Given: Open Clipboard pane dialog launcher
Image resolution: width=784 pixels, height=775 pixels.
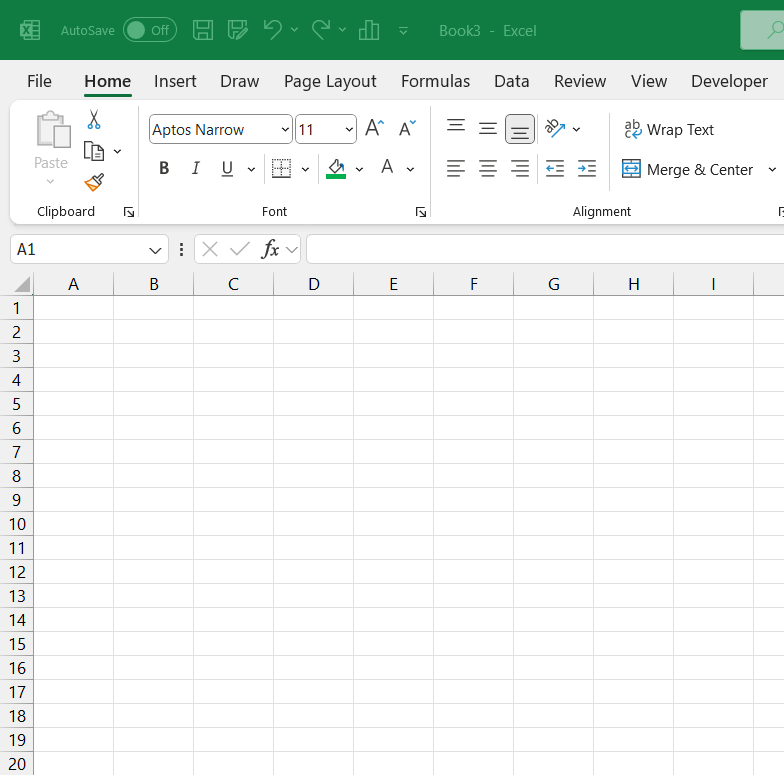Looking at the screenshot, I should click(x=128, y=212).
